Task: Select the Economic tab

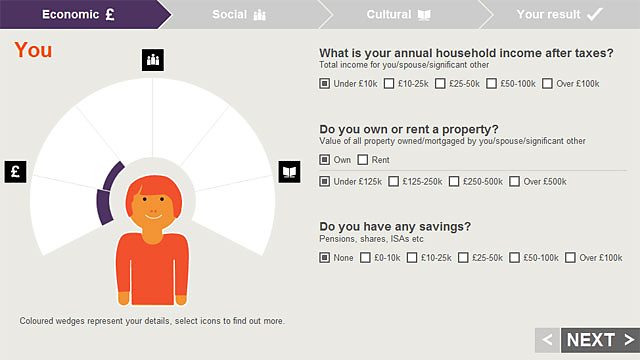Action: [80, 14]
